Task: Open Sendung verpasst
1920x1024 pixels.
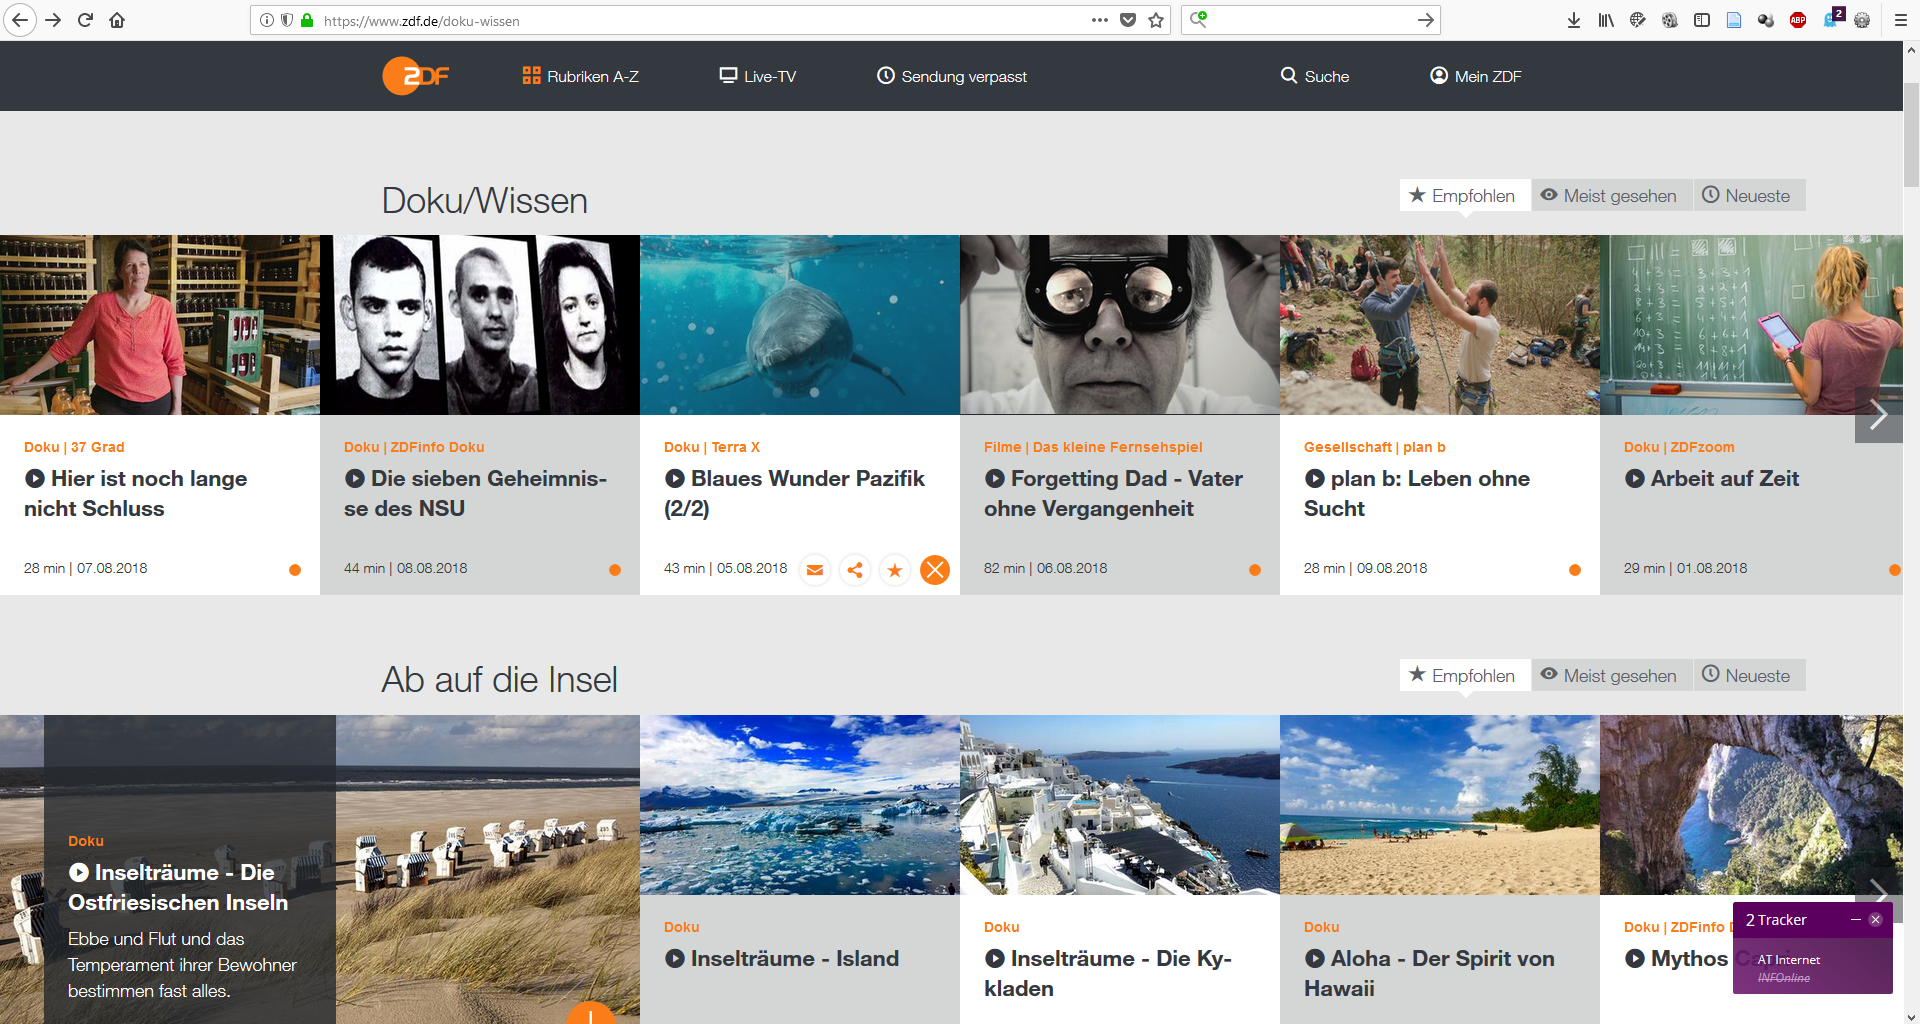Action: pyautogui.click(x=952, y=76)
